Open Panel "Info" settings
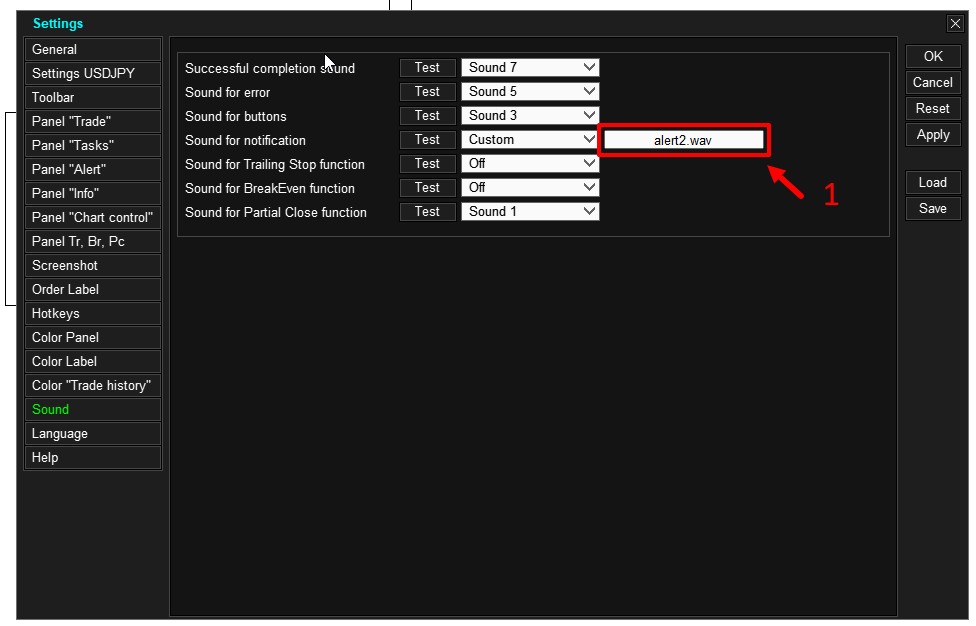The height and width of the screenshot is (626, 976). click(93, 194)
